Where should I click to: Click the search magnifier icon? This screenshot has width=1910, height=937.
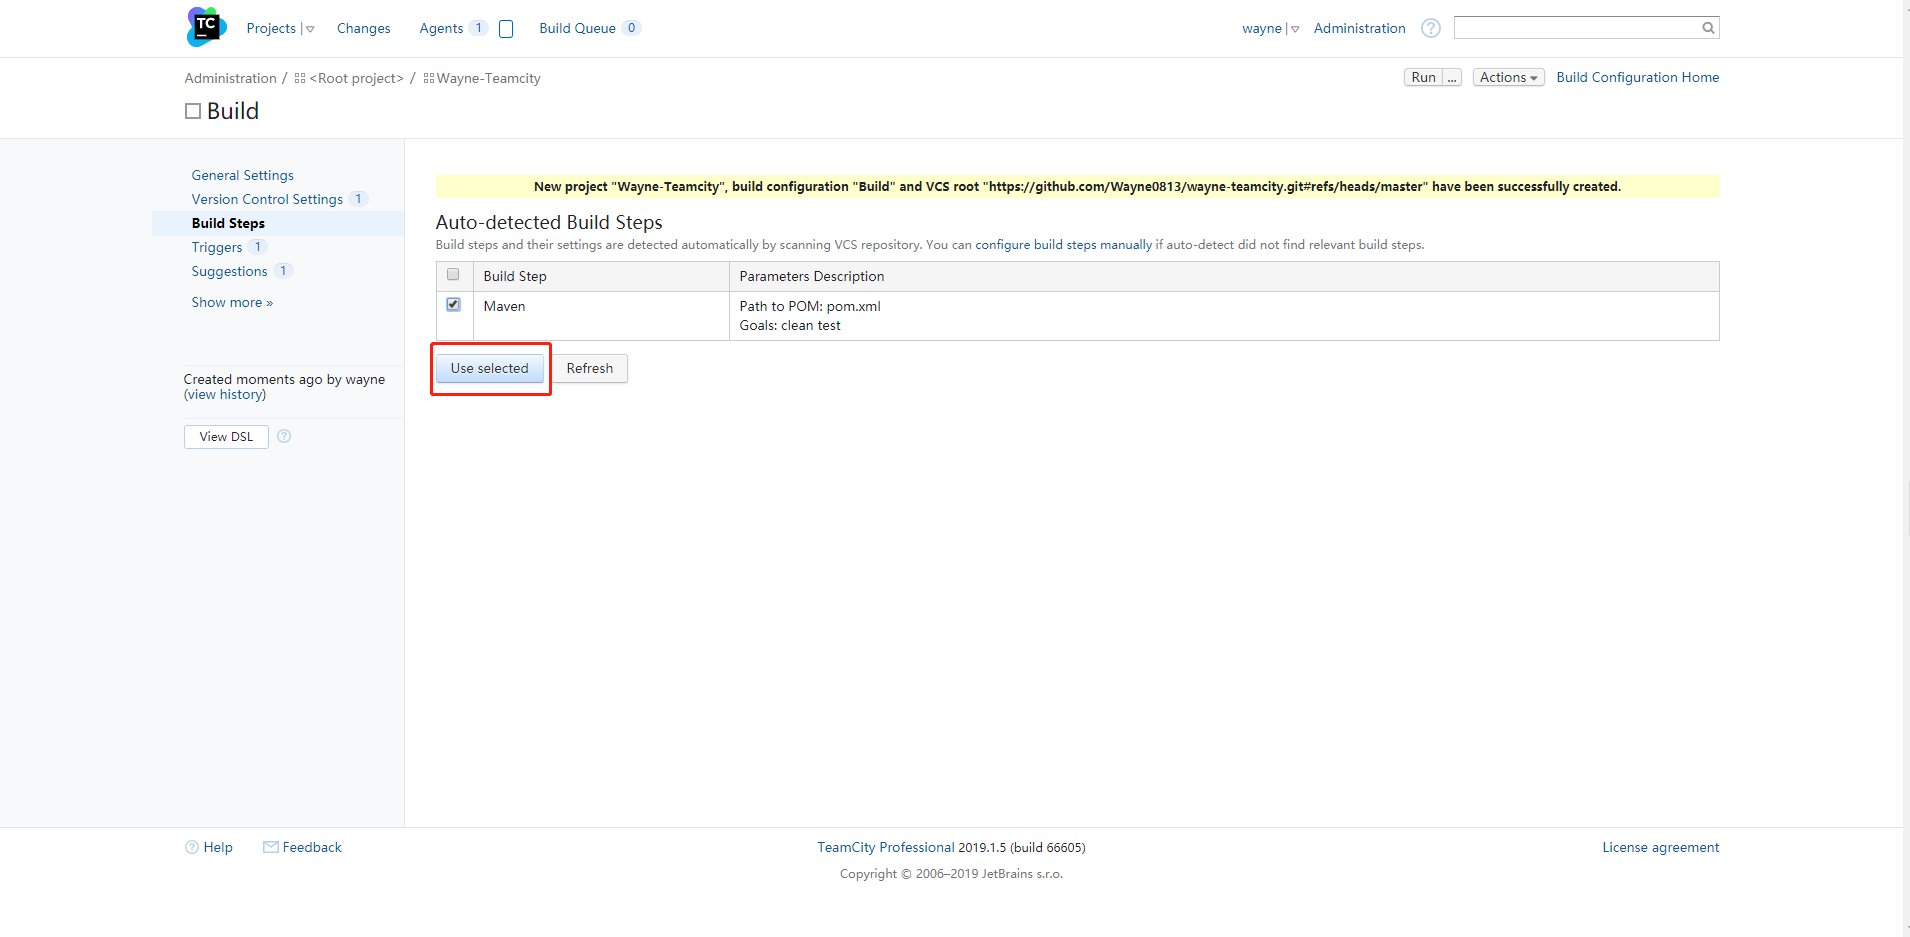pyautogui.click(x=1708, y=28)
